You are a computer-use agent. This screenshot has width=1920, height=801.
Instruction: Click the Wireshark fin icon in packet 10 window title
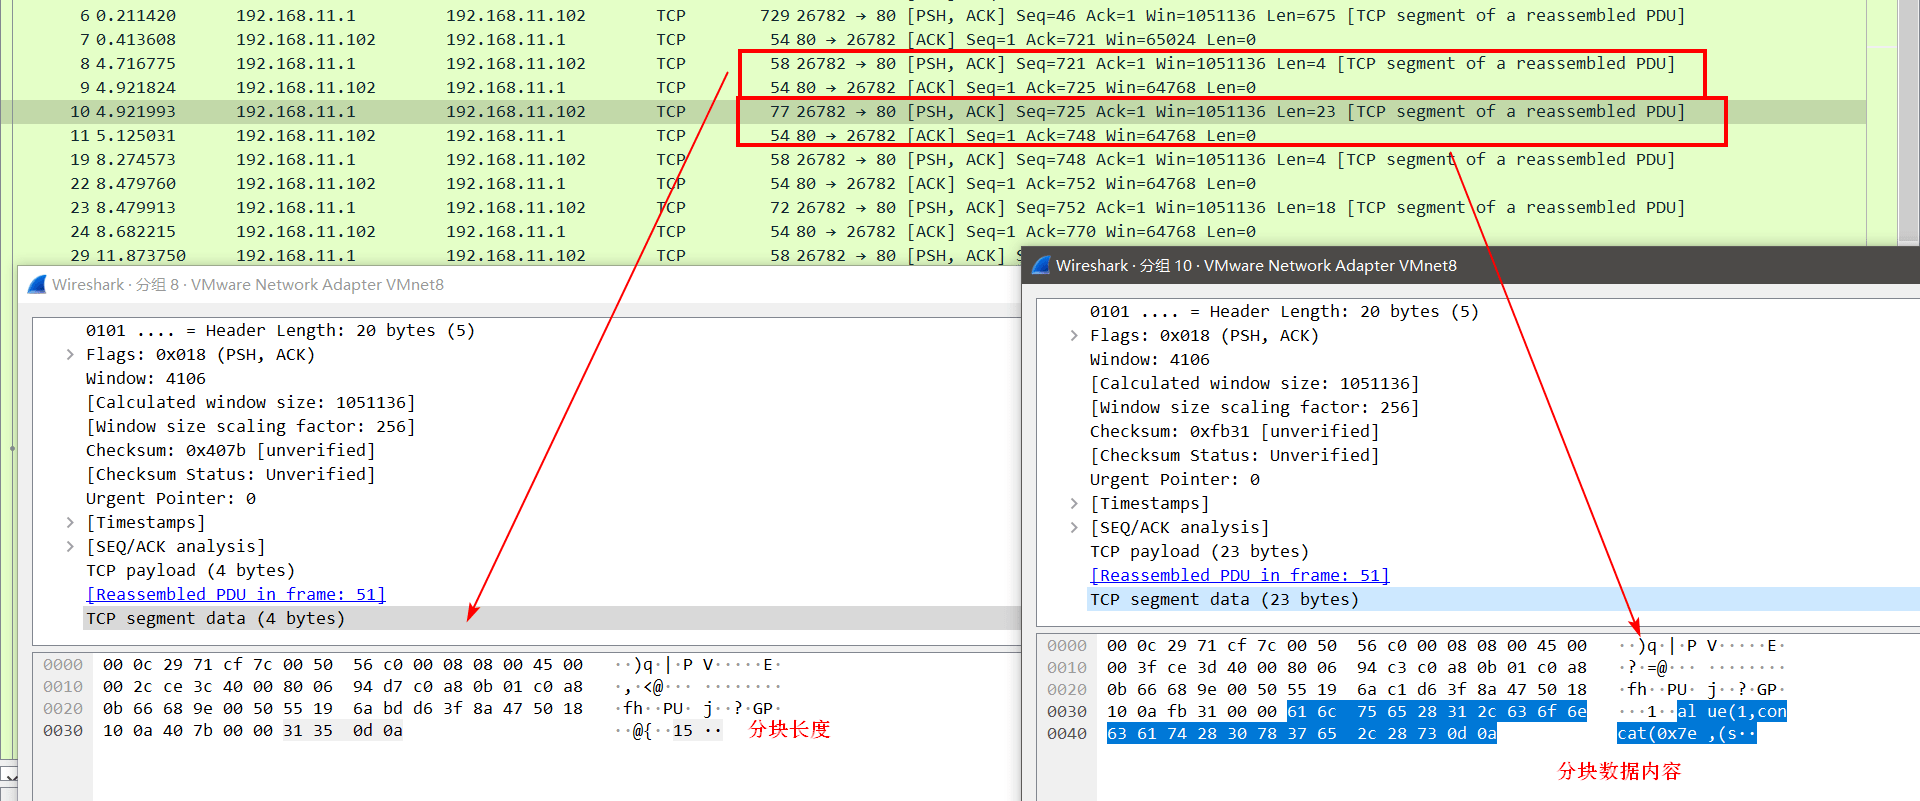click(1041, 266)
